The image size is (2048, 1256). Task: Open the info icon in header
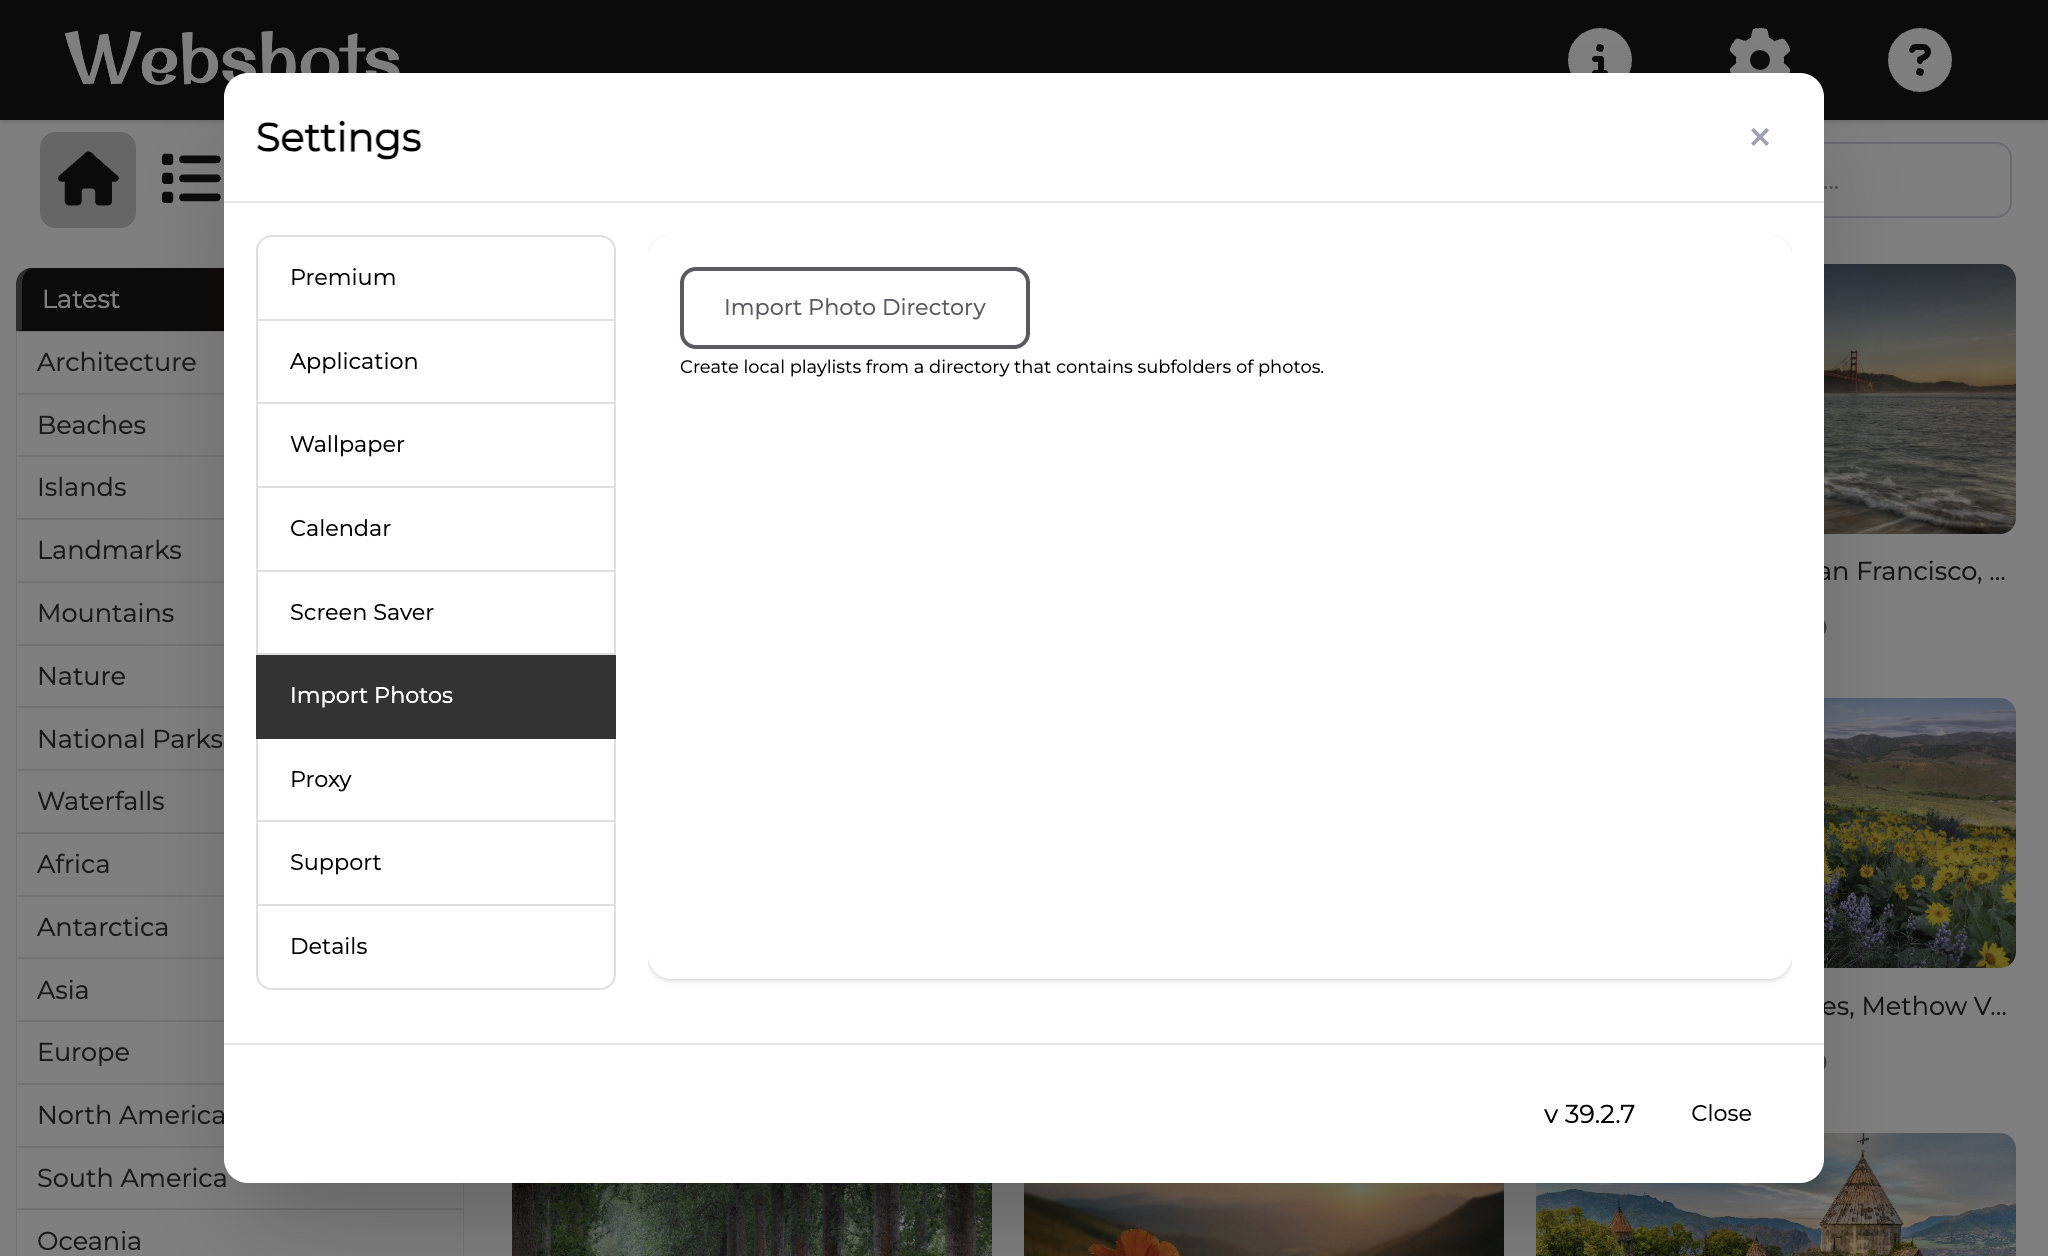1599,51
